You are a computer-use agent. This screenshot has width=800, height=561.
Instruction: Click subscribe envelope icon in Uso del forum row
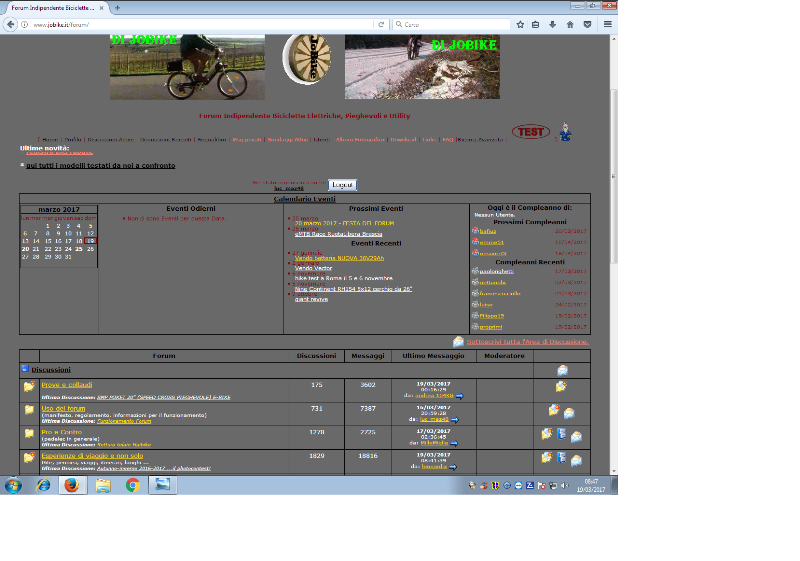click(569, 413)
